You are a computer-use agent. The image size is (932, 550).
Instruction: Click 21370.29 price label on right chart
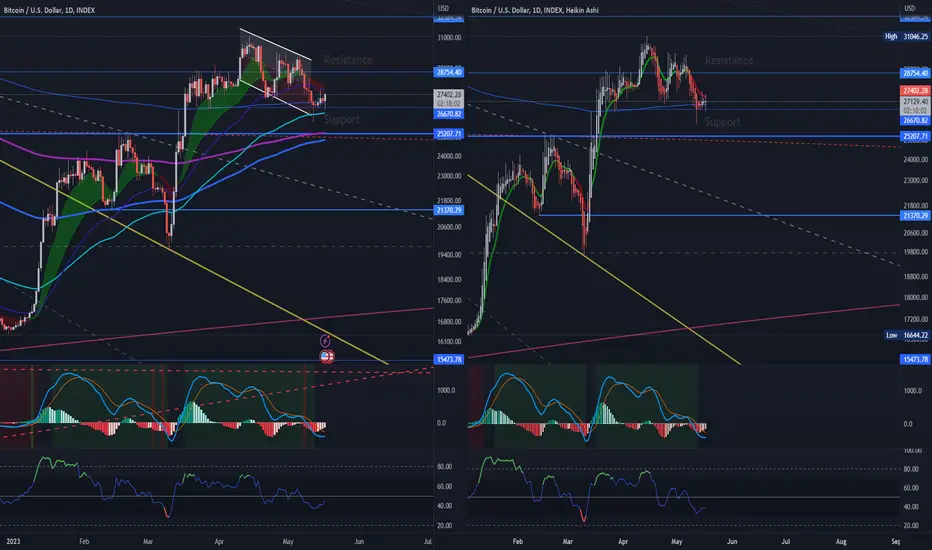point(915,215)
